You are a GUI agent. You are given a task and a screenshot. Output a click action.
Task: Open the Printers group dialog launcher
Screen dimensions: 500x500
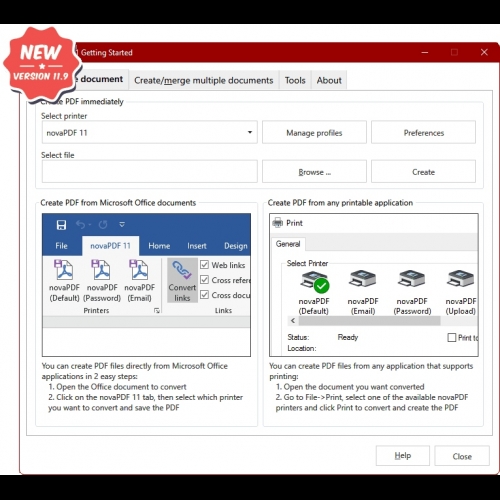click(157, 311)
